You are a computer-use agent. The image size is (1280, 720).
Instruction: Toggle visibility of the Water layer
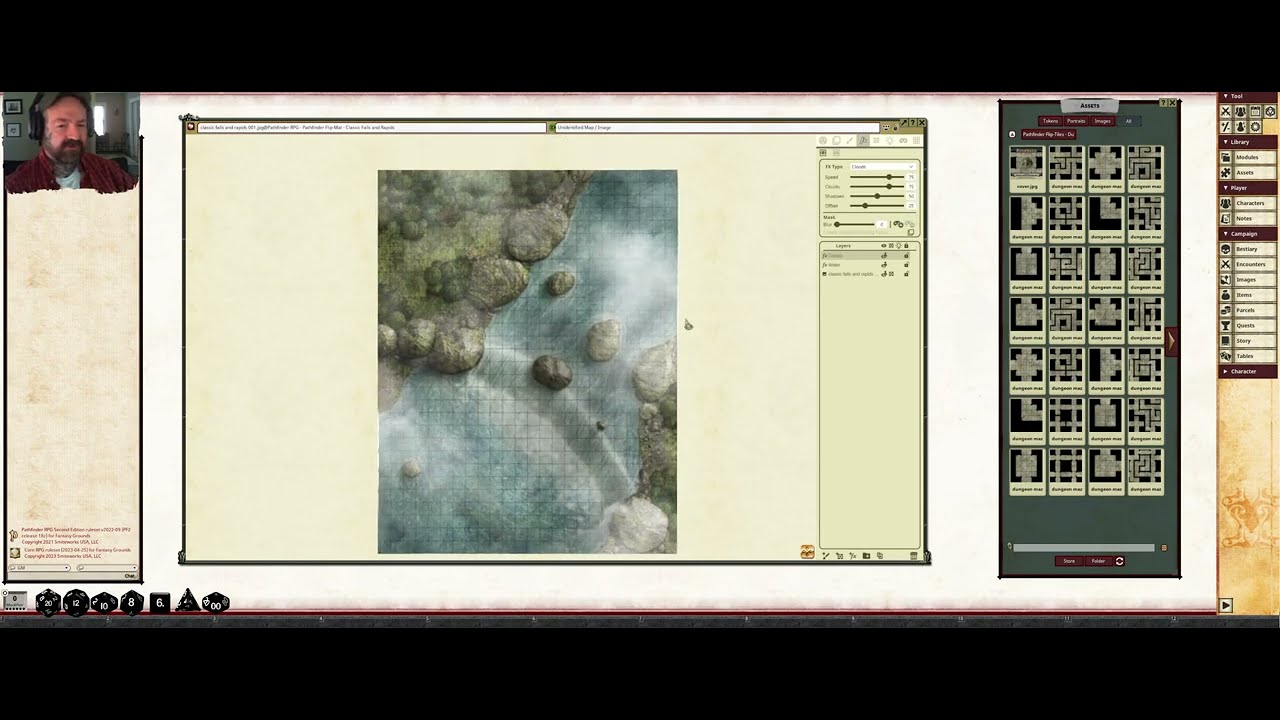tap(884, 264)
